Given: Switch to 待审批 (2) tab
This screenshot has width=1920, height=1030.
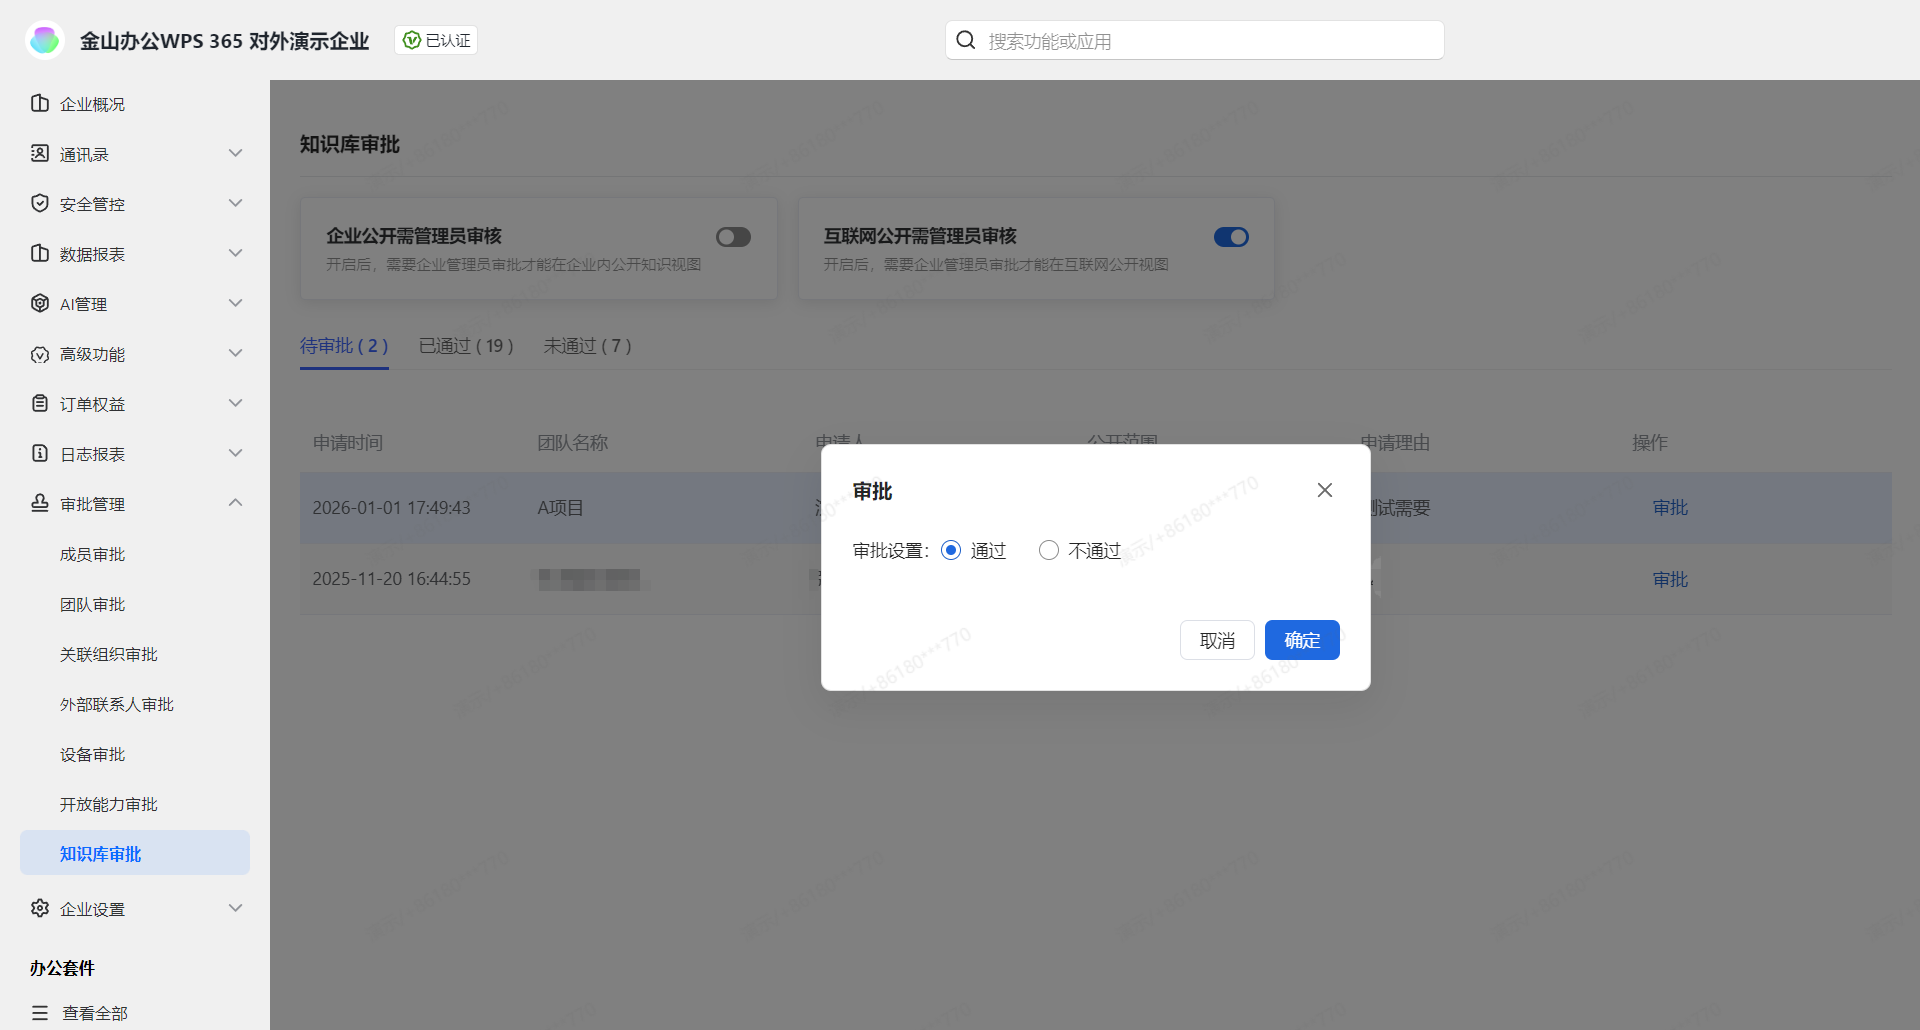Looking at the screenshot, I should [x=344, y=346].
